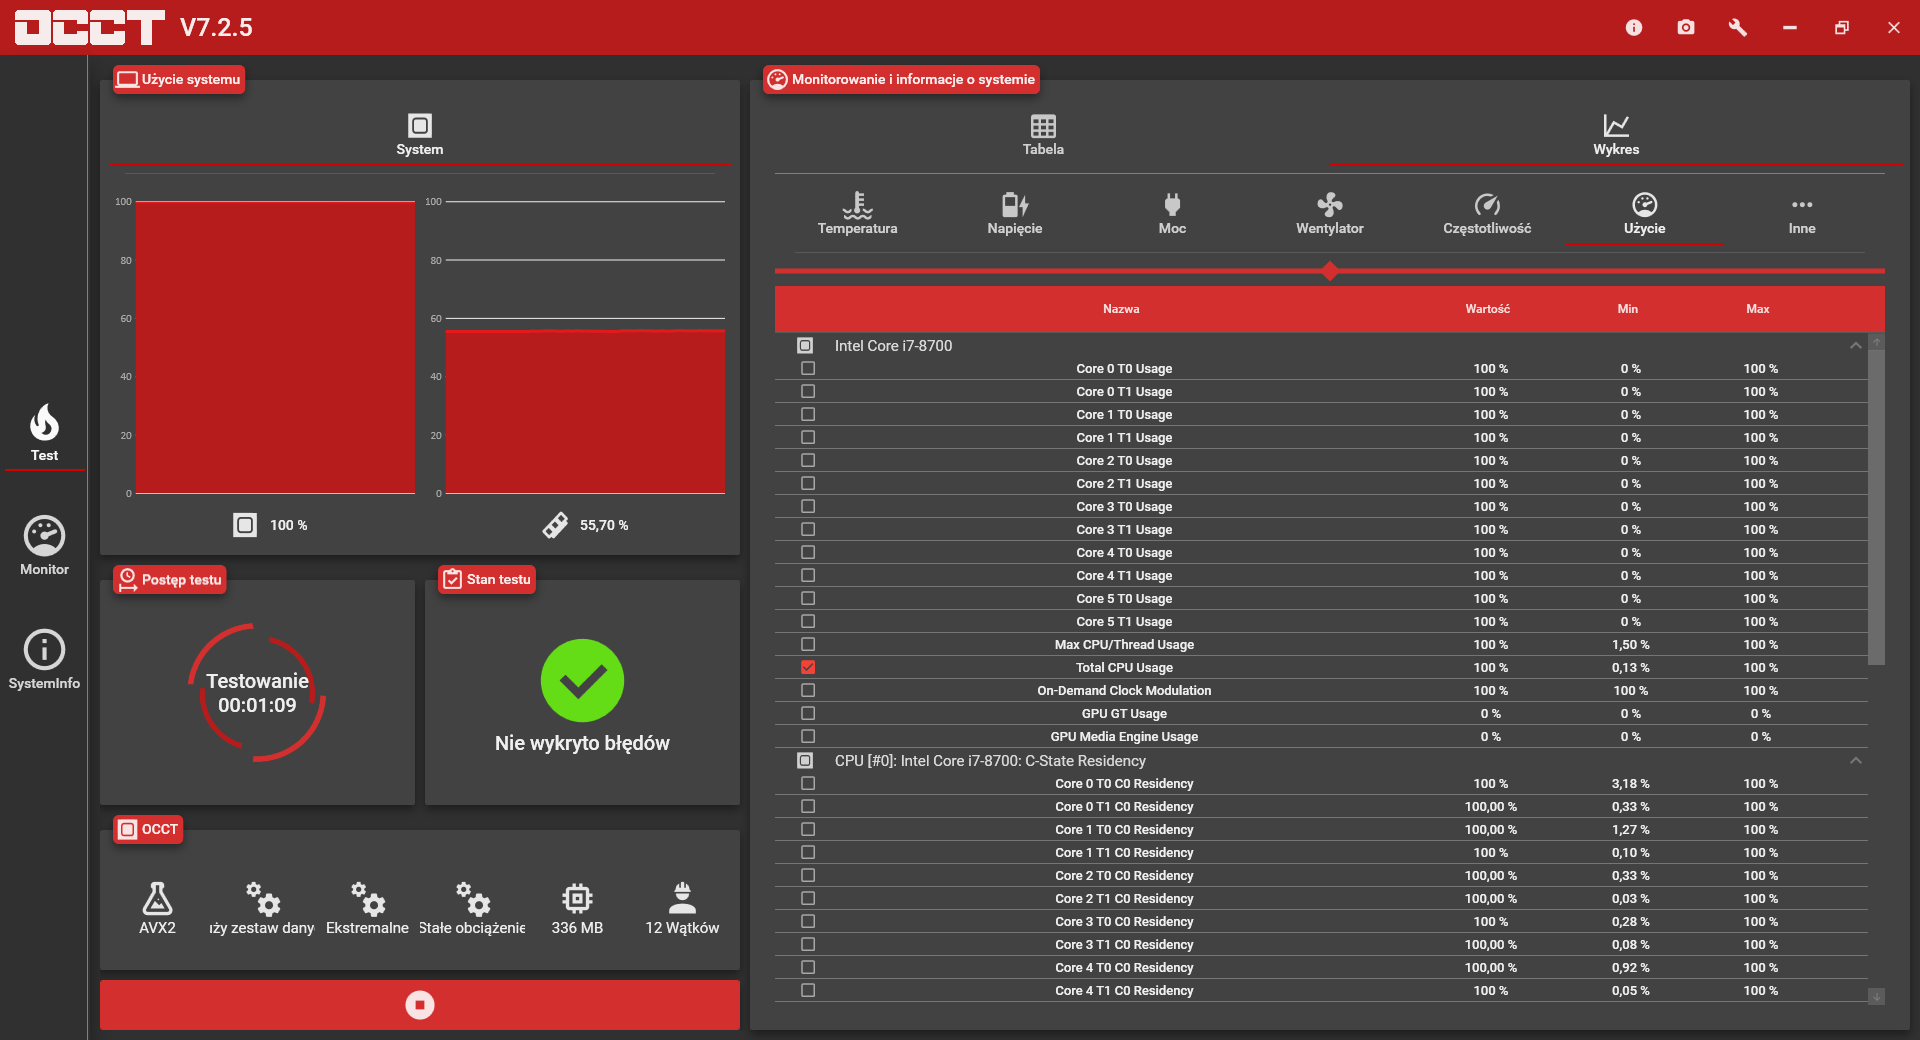Open the info icon in title bar
Viewport: 1920px width, 1040px height.
click(1634, 27)
